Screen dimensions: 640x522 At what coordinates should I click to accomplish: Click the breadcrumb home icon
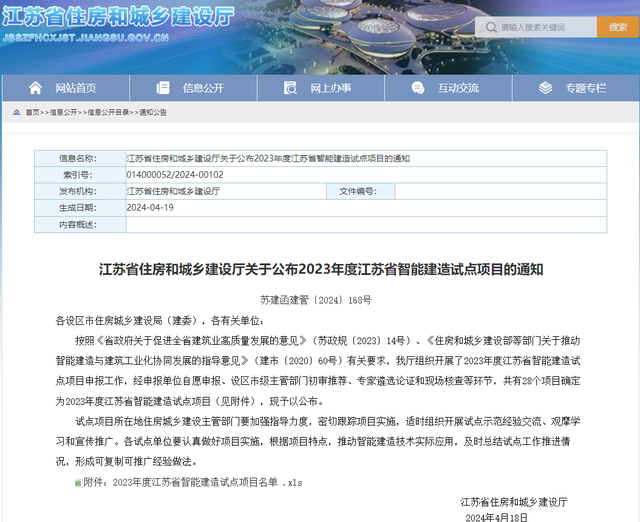pyautogui.click(x=18, y=113)
